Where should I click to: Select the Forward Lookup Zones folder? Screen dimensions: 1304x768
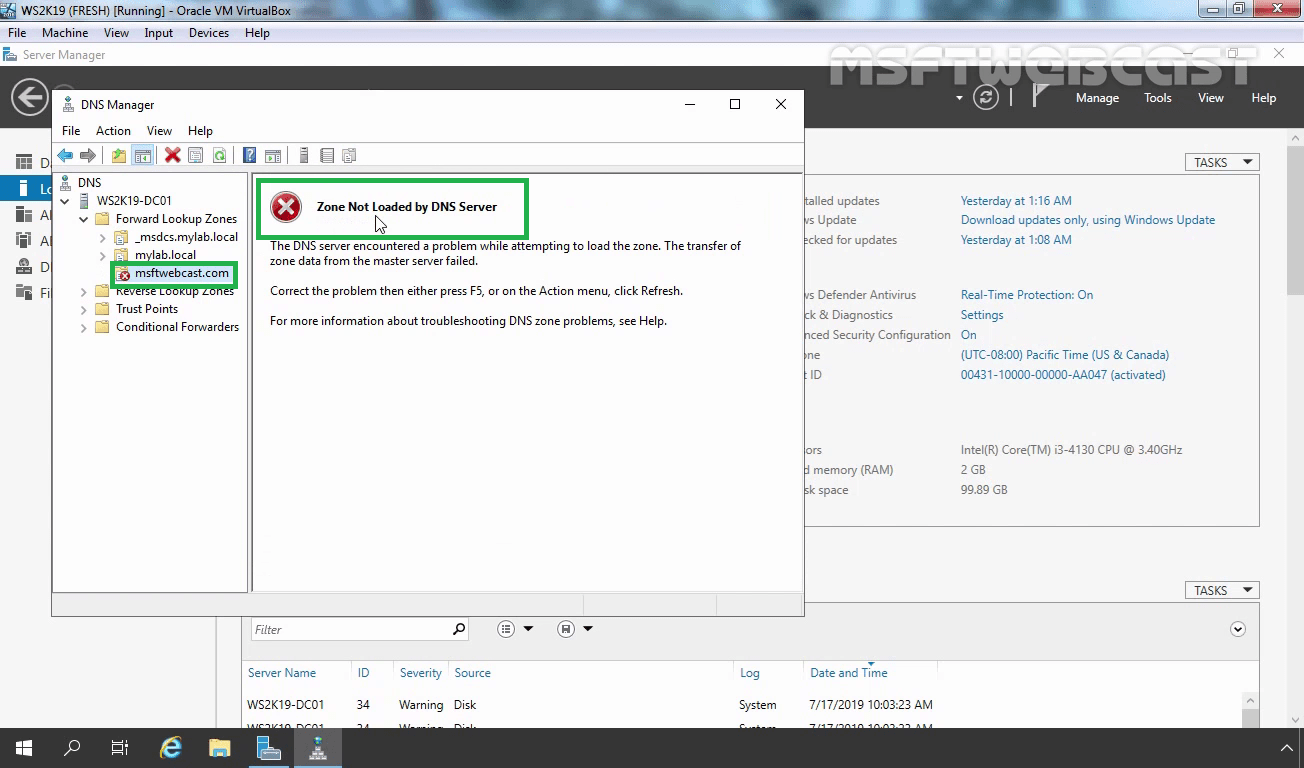coord(176,219)
